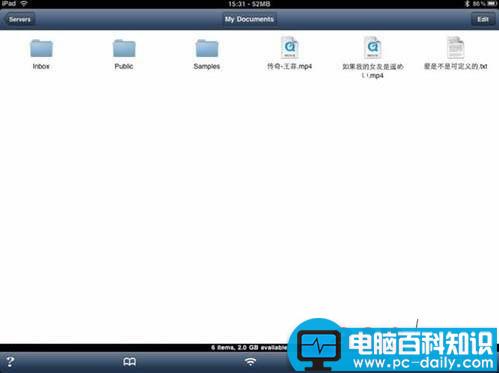
Task: Tap the Edit button
Action: point(483,19)
